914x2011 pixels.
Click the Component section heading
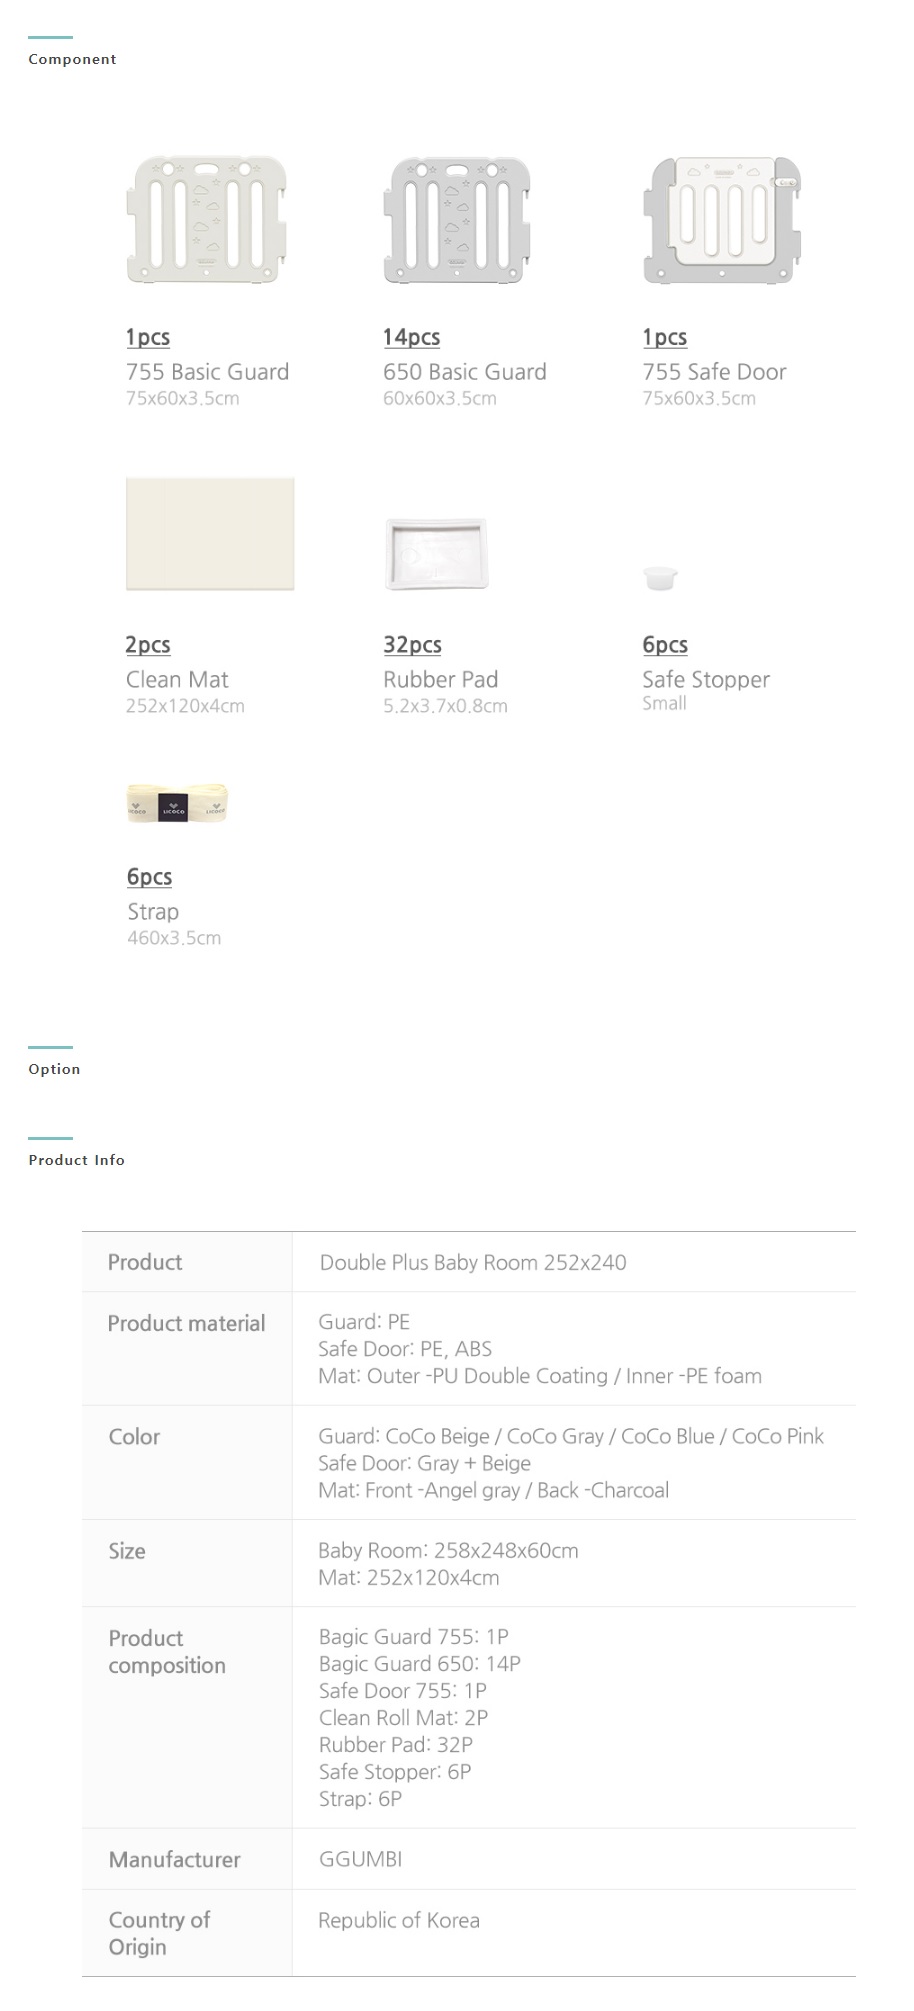[x=72, y=59]
